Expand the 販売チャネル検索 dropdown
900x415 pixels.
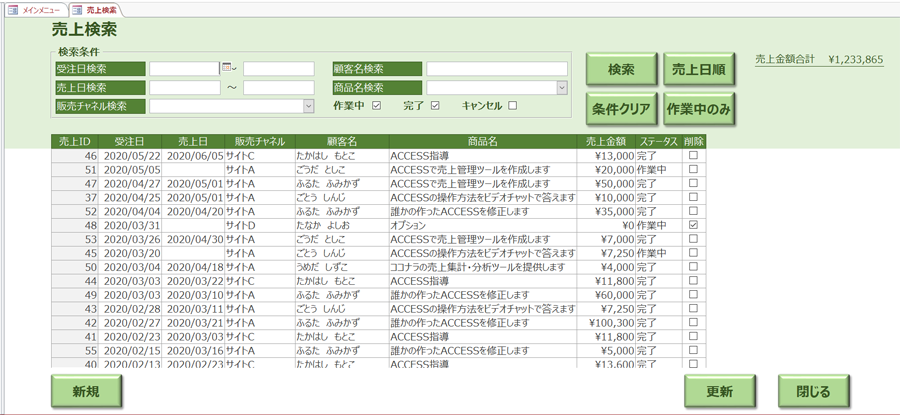click(309, 106)
